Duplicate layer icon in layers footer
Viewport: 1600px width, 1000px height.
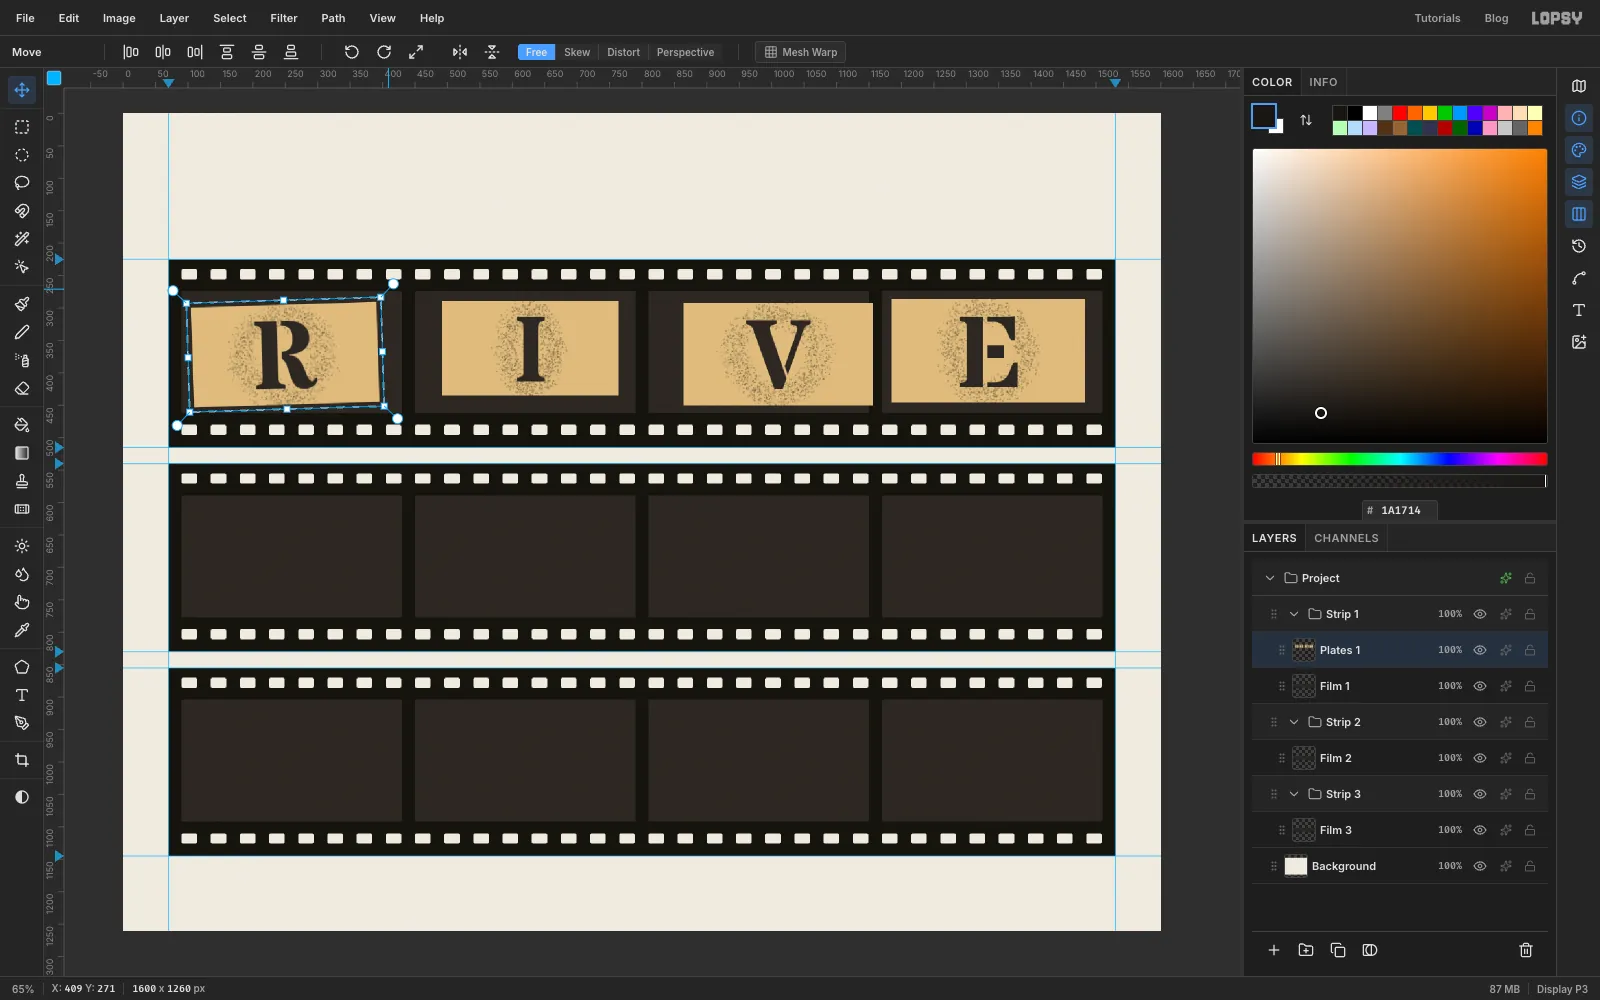pyautogui.click(x=1338, y=950)
